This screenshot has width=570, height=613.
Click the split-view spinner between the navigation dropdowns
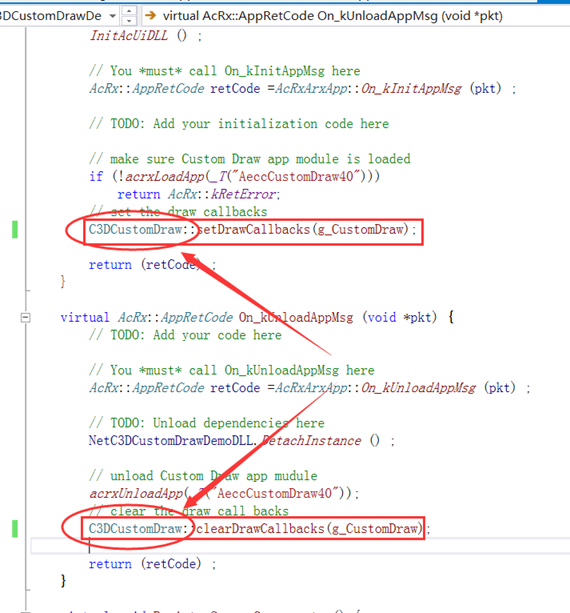[x=129, y=16]
